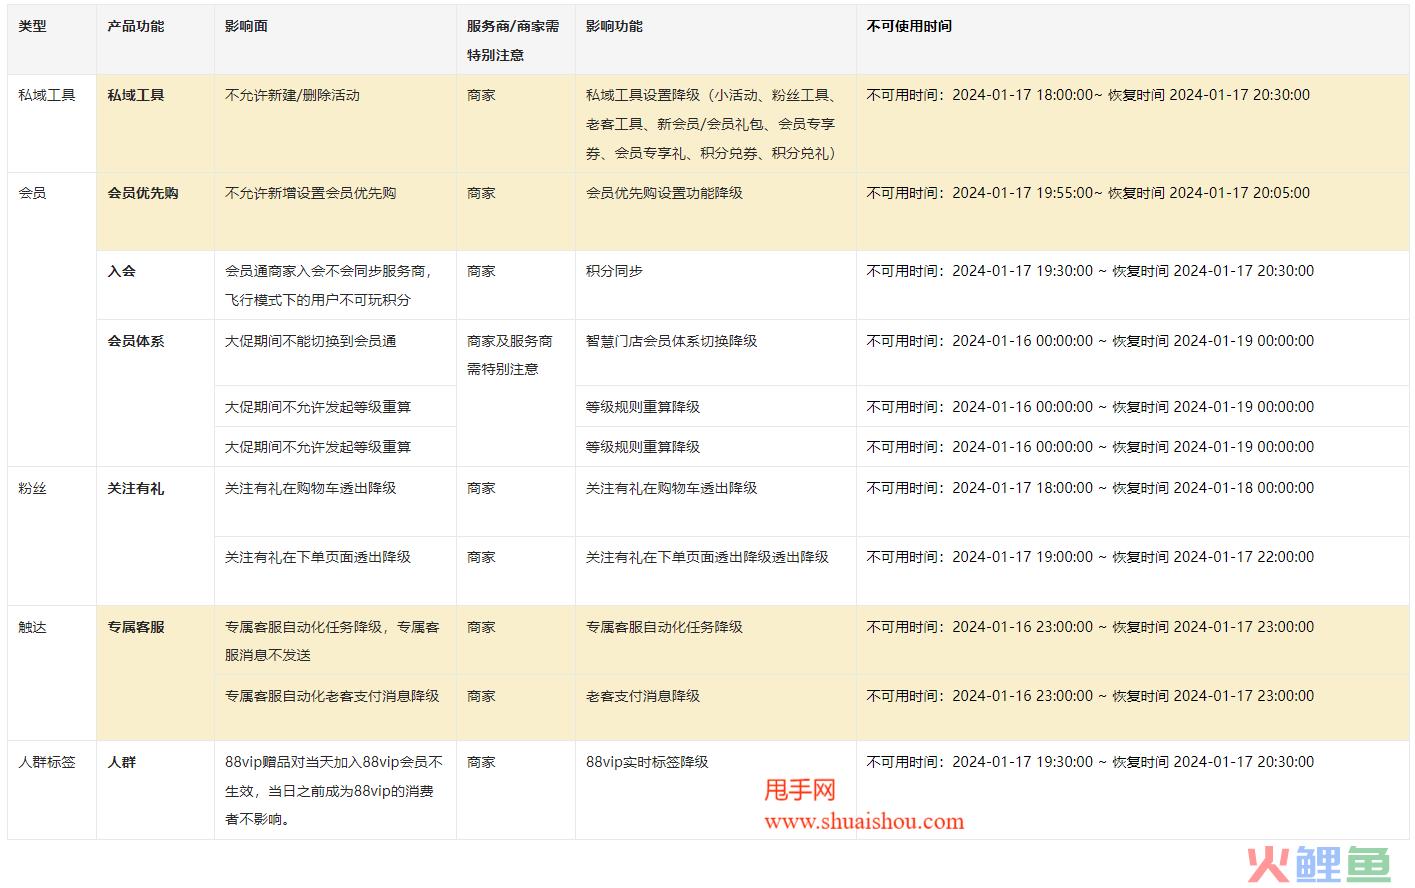The image size is (1415, 888).
Task: Click the 88vip赠品对当天加入88vip会员不生效 cell
Action: click(334, 791)
